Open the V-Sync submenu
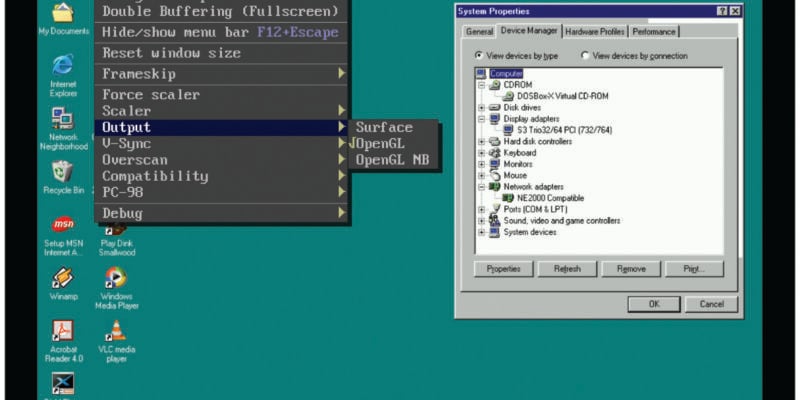 click(x=221, y=144)
